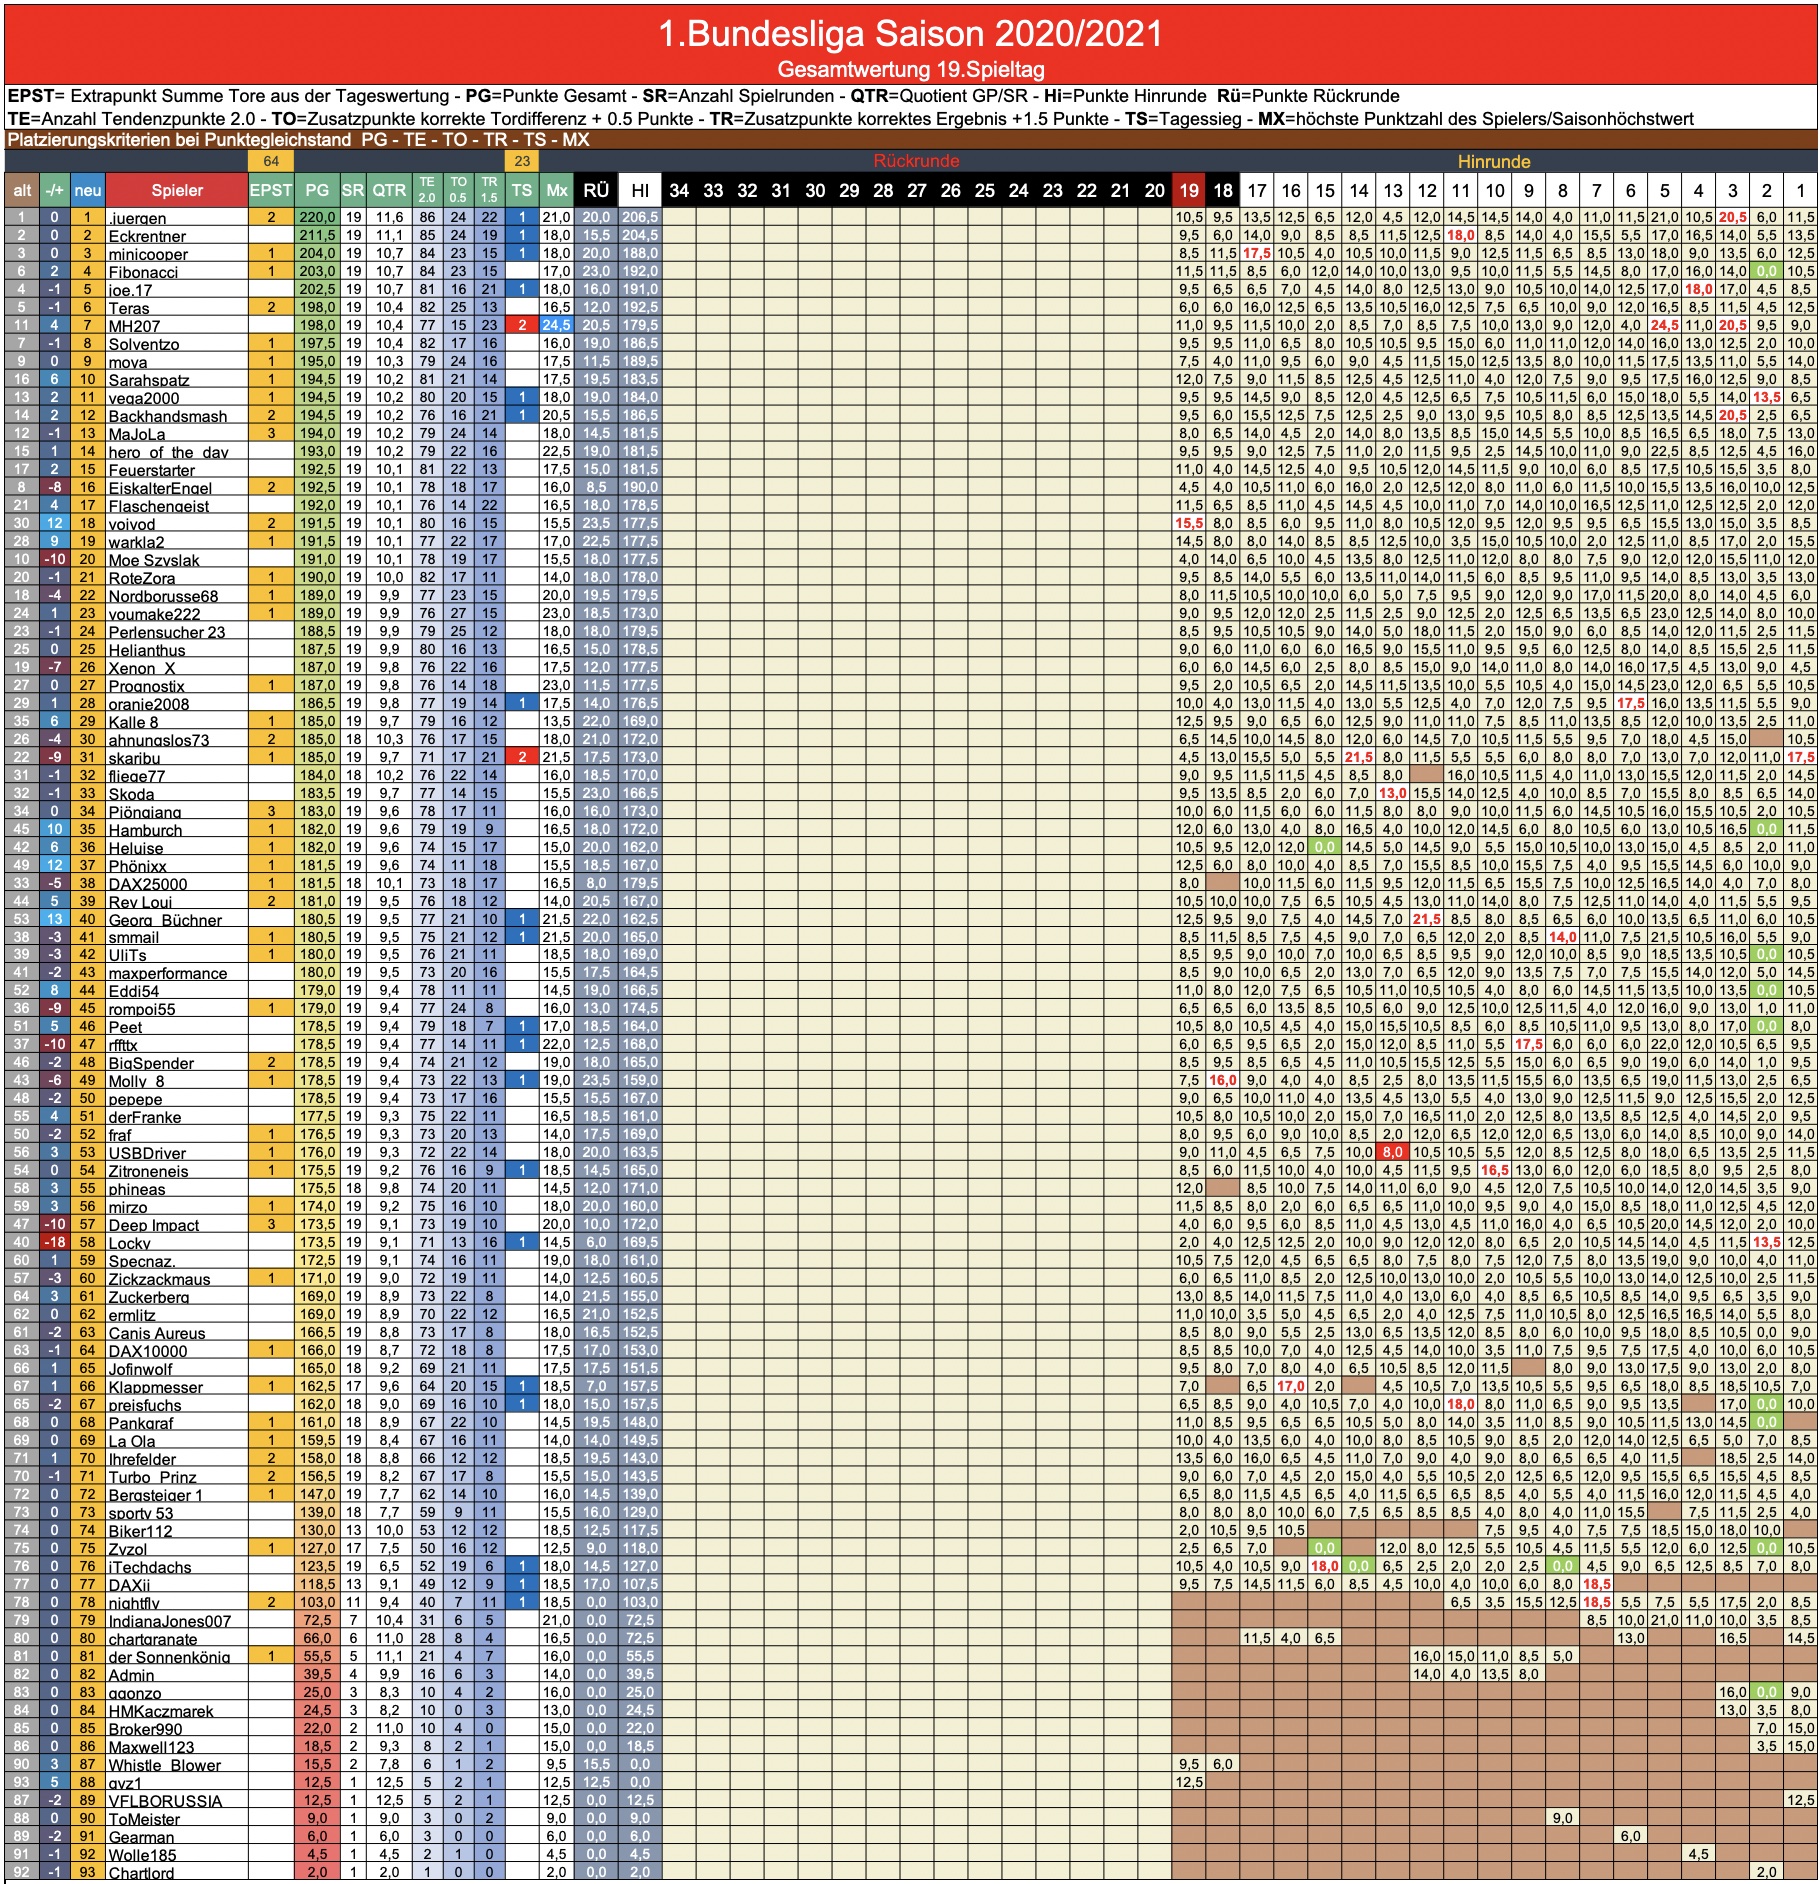1820x1884 pixels.
Task: Click the red 'Rückrunde' section label
Action: pyautogui.click(x=916, y=161)
